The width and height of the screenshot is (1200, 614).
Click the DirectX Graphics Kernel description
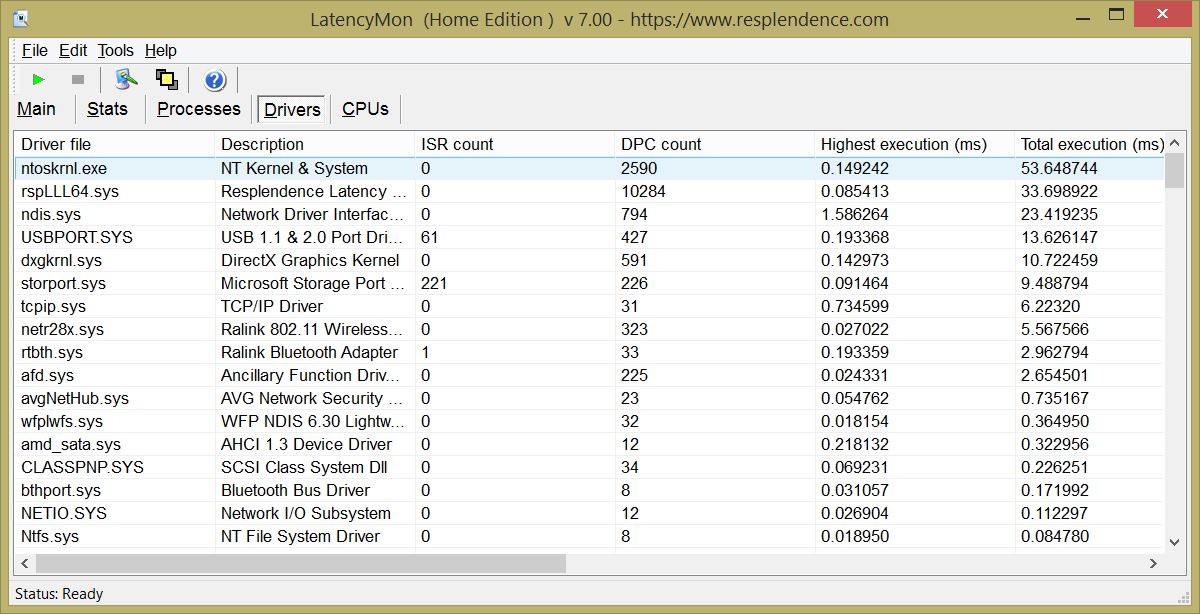(310, 260)
